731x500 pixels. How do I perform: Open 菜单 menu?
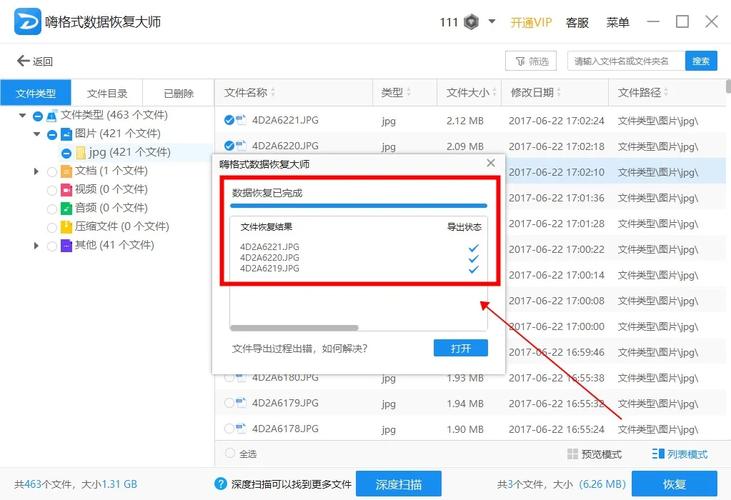(x=618, y=22)
